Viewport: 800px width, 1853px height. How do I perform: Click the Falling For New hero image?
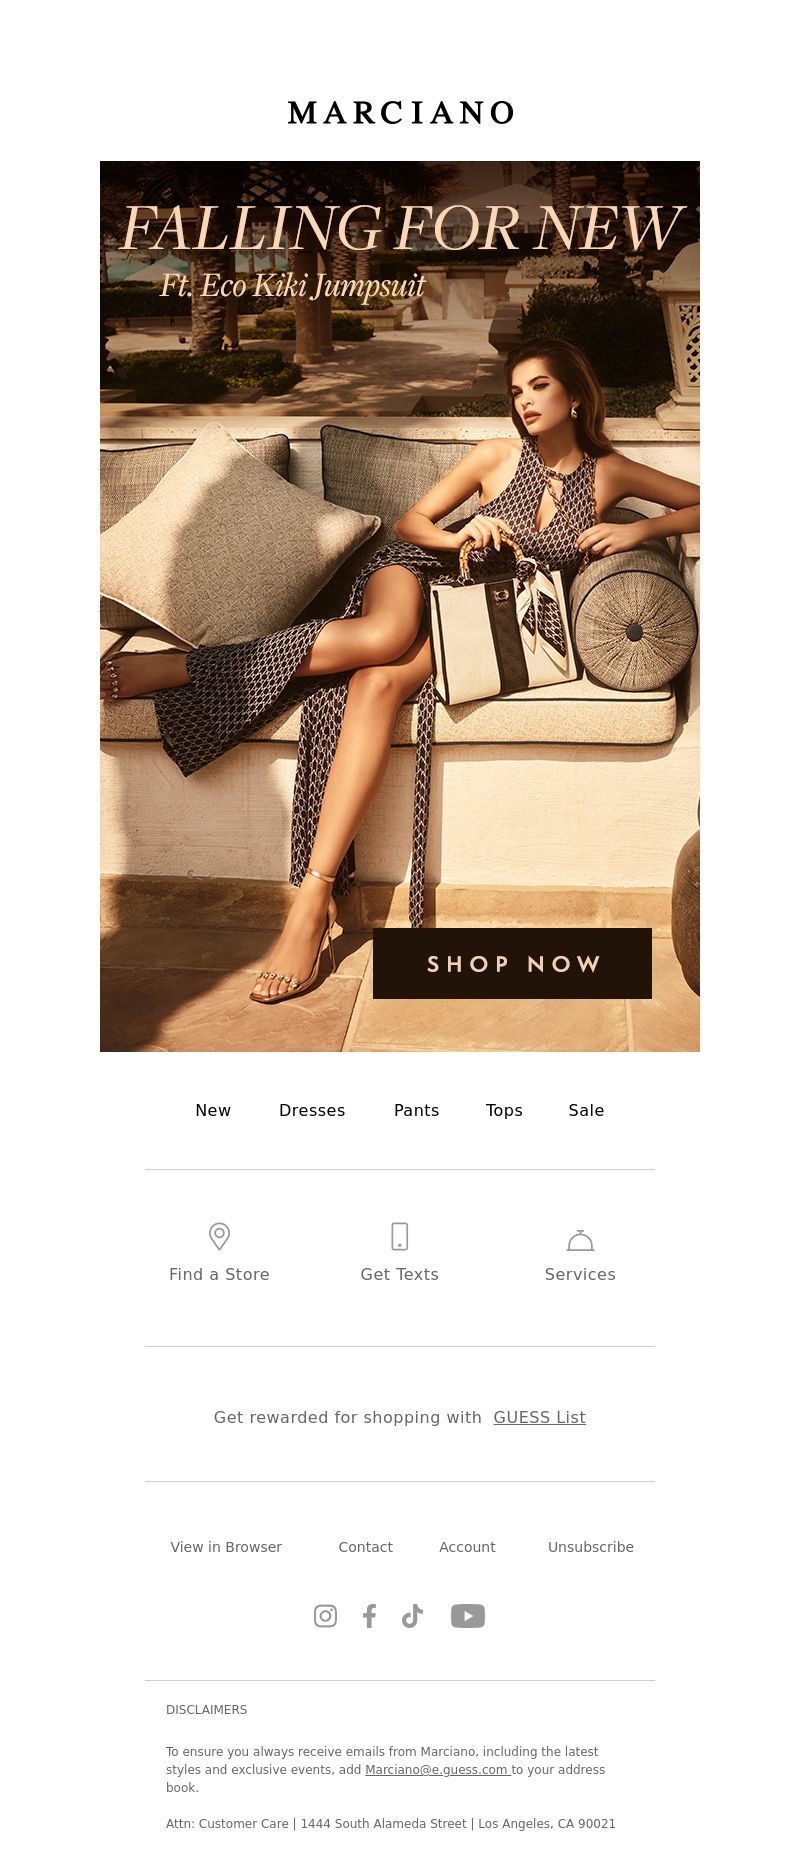pyautogui.click(x=400, y=606)
